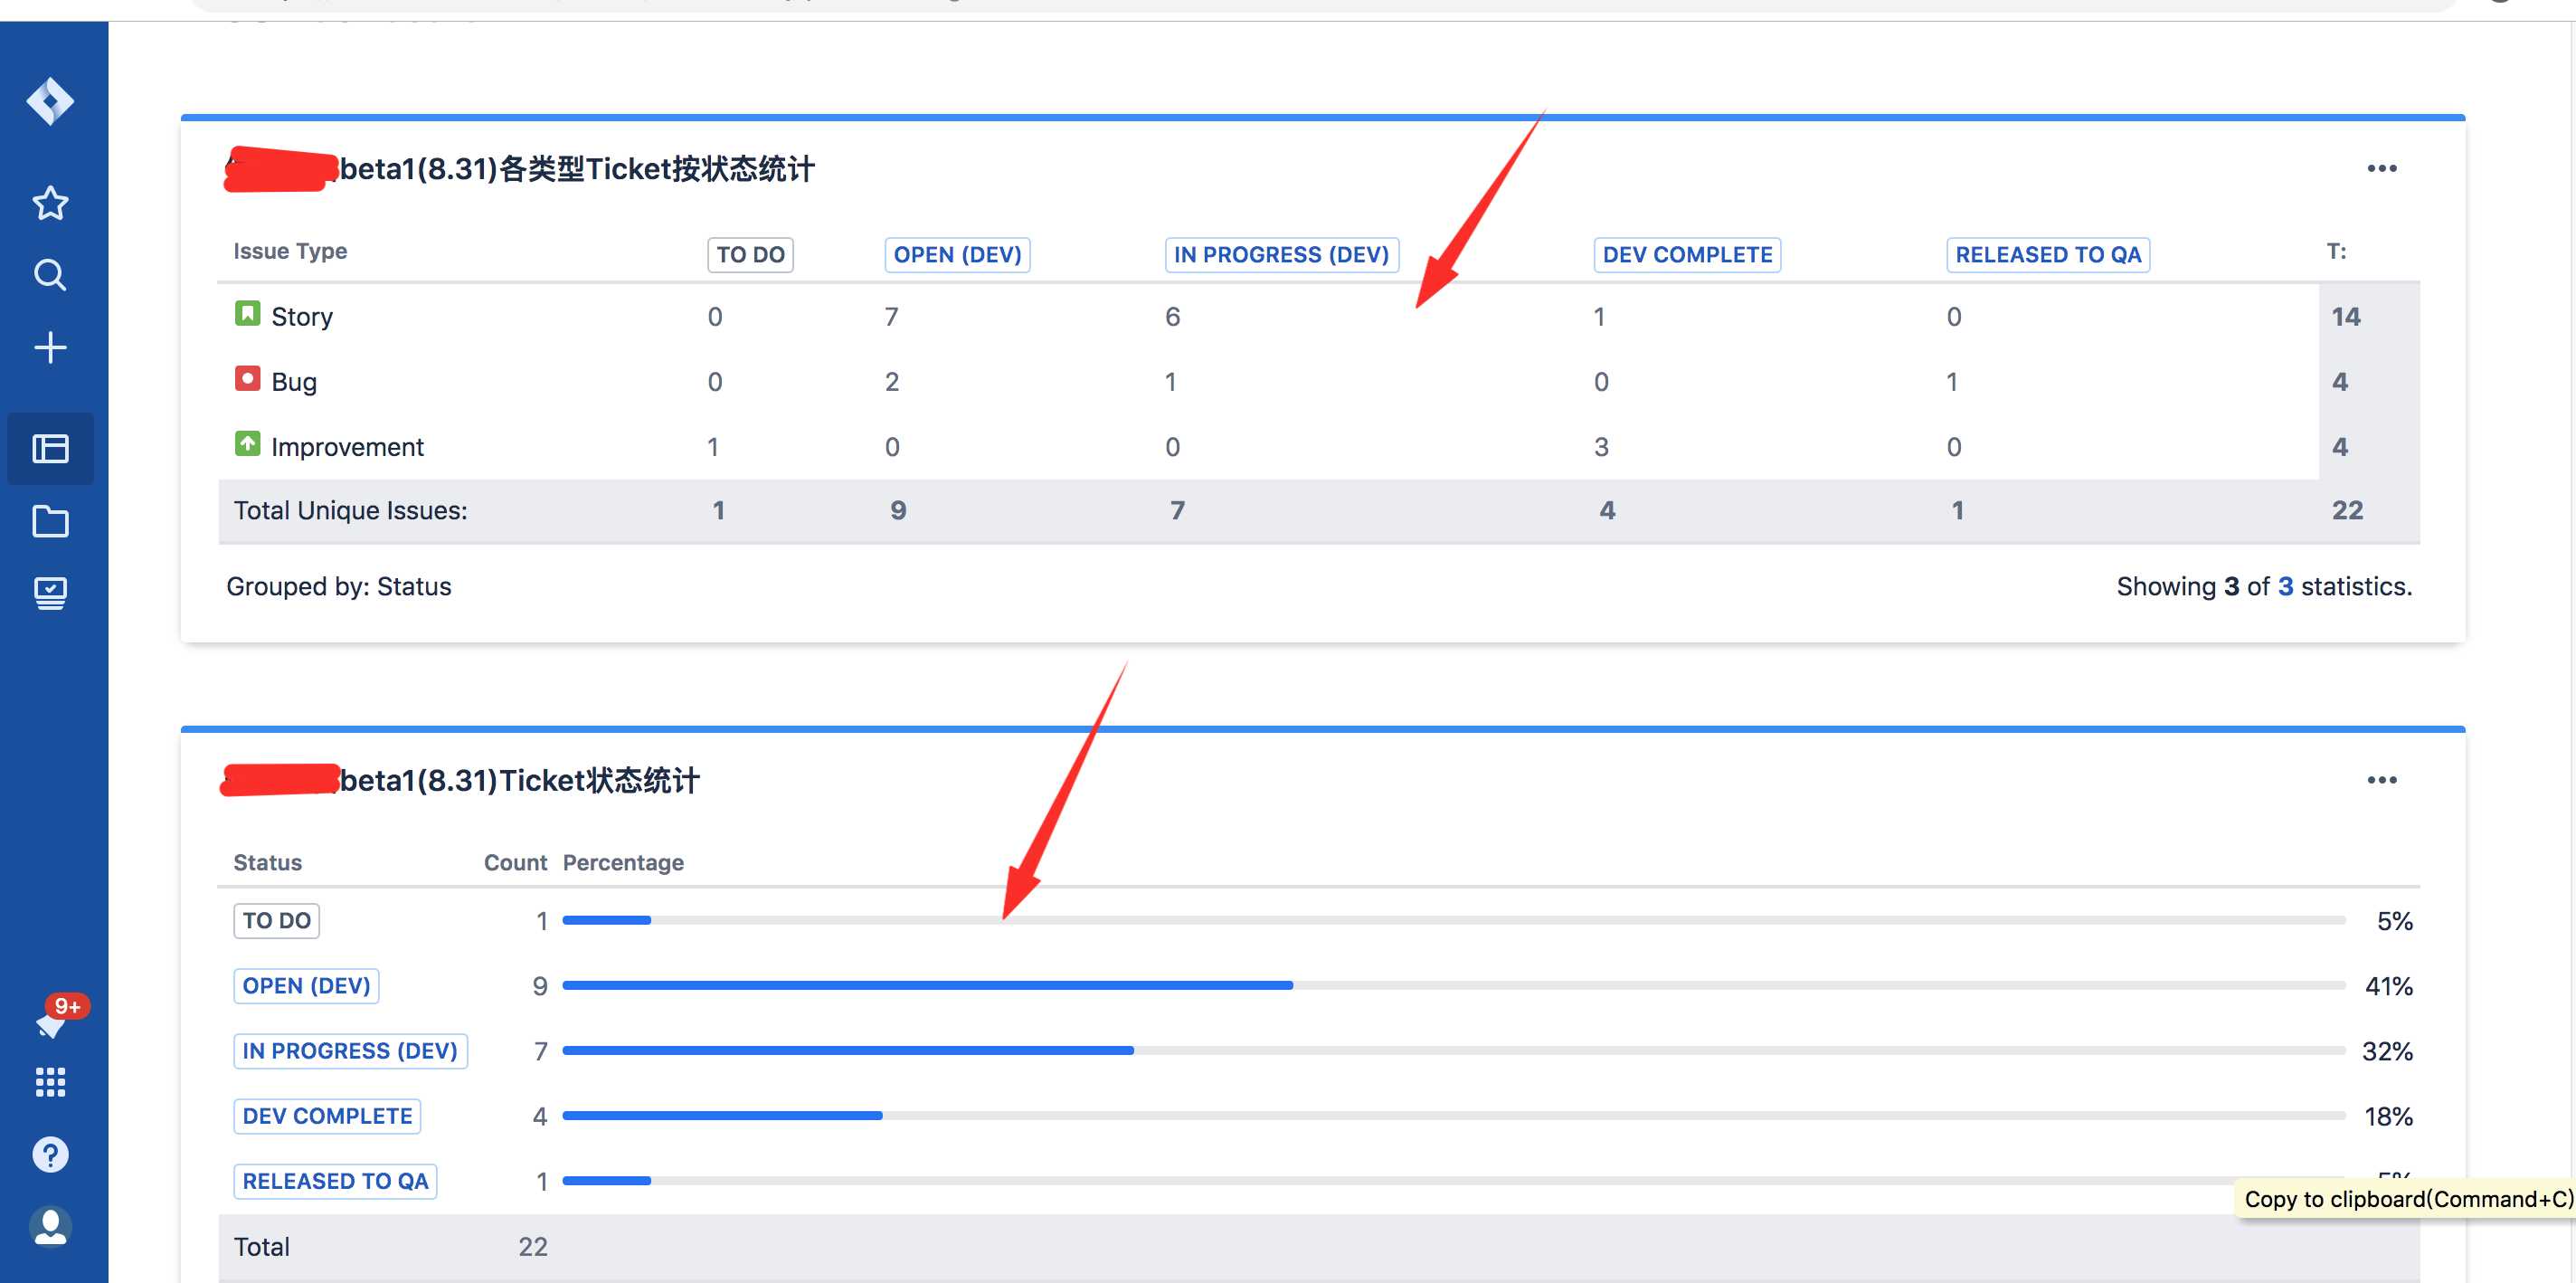Click RELEASED TO QA status in lower gadget

pyautogui.click(x=335, y=1181)
